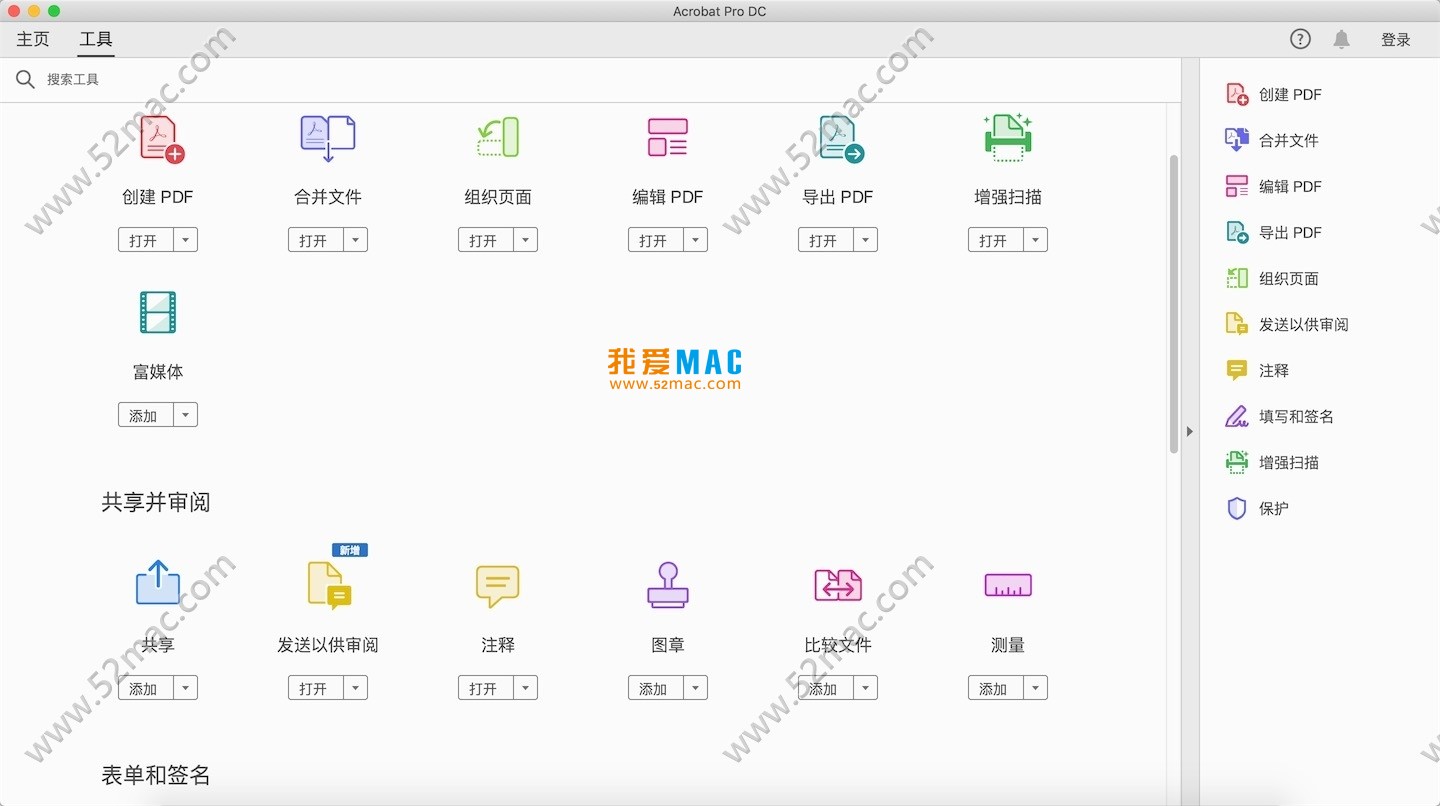Click the 共享 upload icon
Screen dimensions: 1440x806
pos(158,582)
